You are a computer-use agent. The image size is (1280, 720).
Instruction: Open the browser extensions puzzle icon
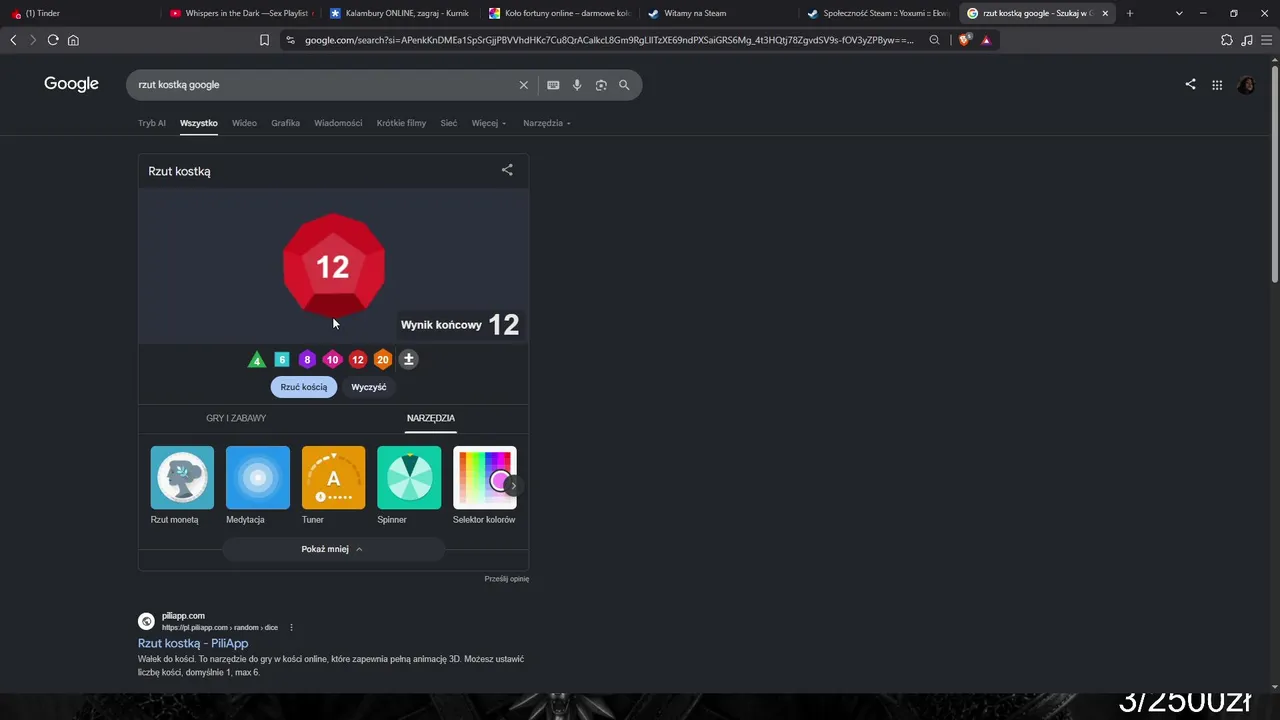[x=1227, y=40]
